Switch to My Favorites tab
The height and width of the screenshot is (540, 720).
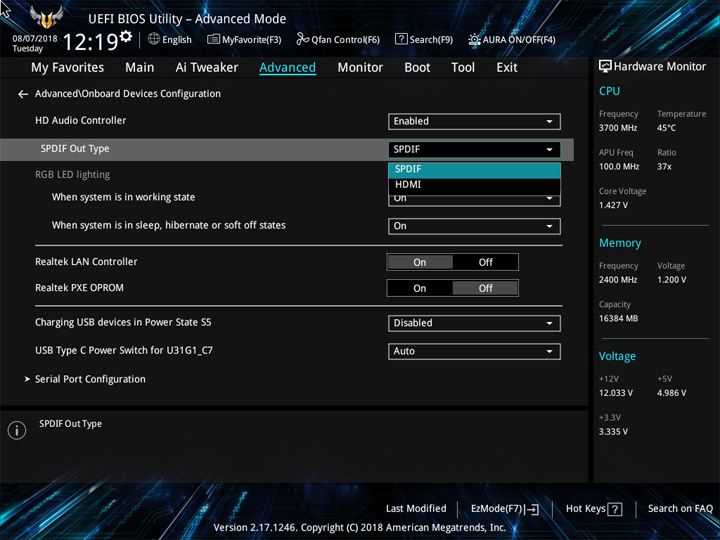pyautogui.click(x=68, y=68)
